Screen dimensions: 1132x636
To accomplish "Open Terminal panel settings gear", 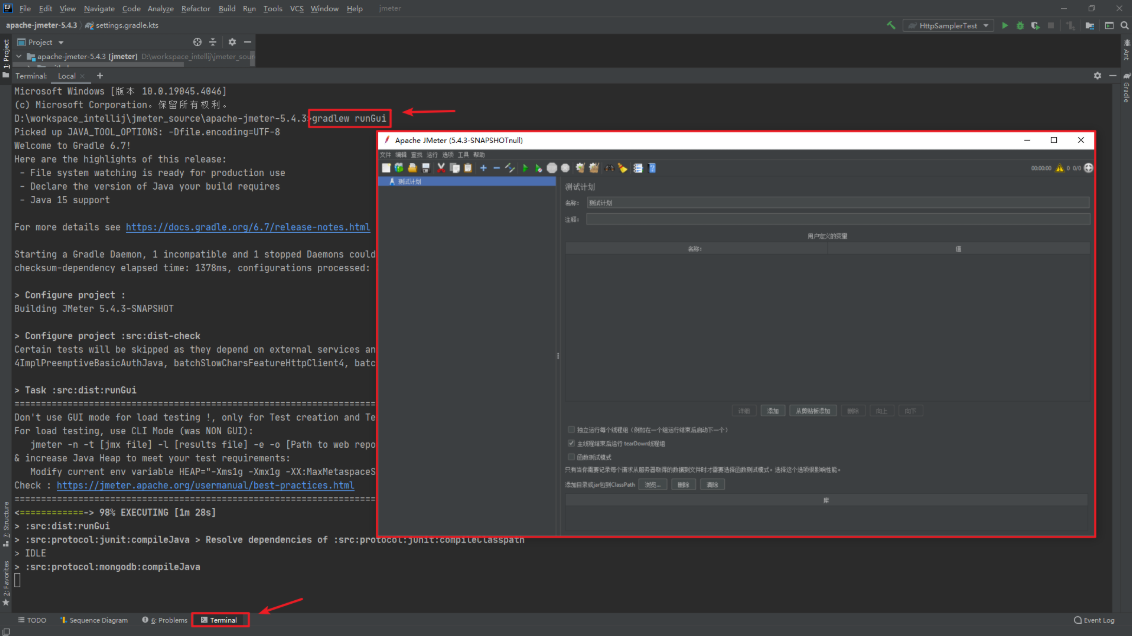I will coord(1097,76).
